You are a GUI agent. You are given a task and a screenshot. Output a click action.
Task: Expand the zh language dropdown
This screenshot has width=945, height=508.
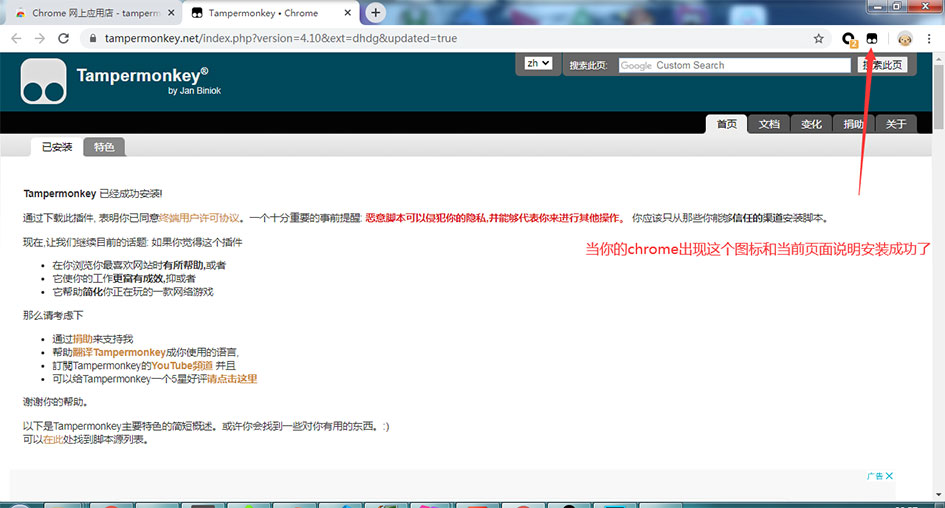pos(538,63)
